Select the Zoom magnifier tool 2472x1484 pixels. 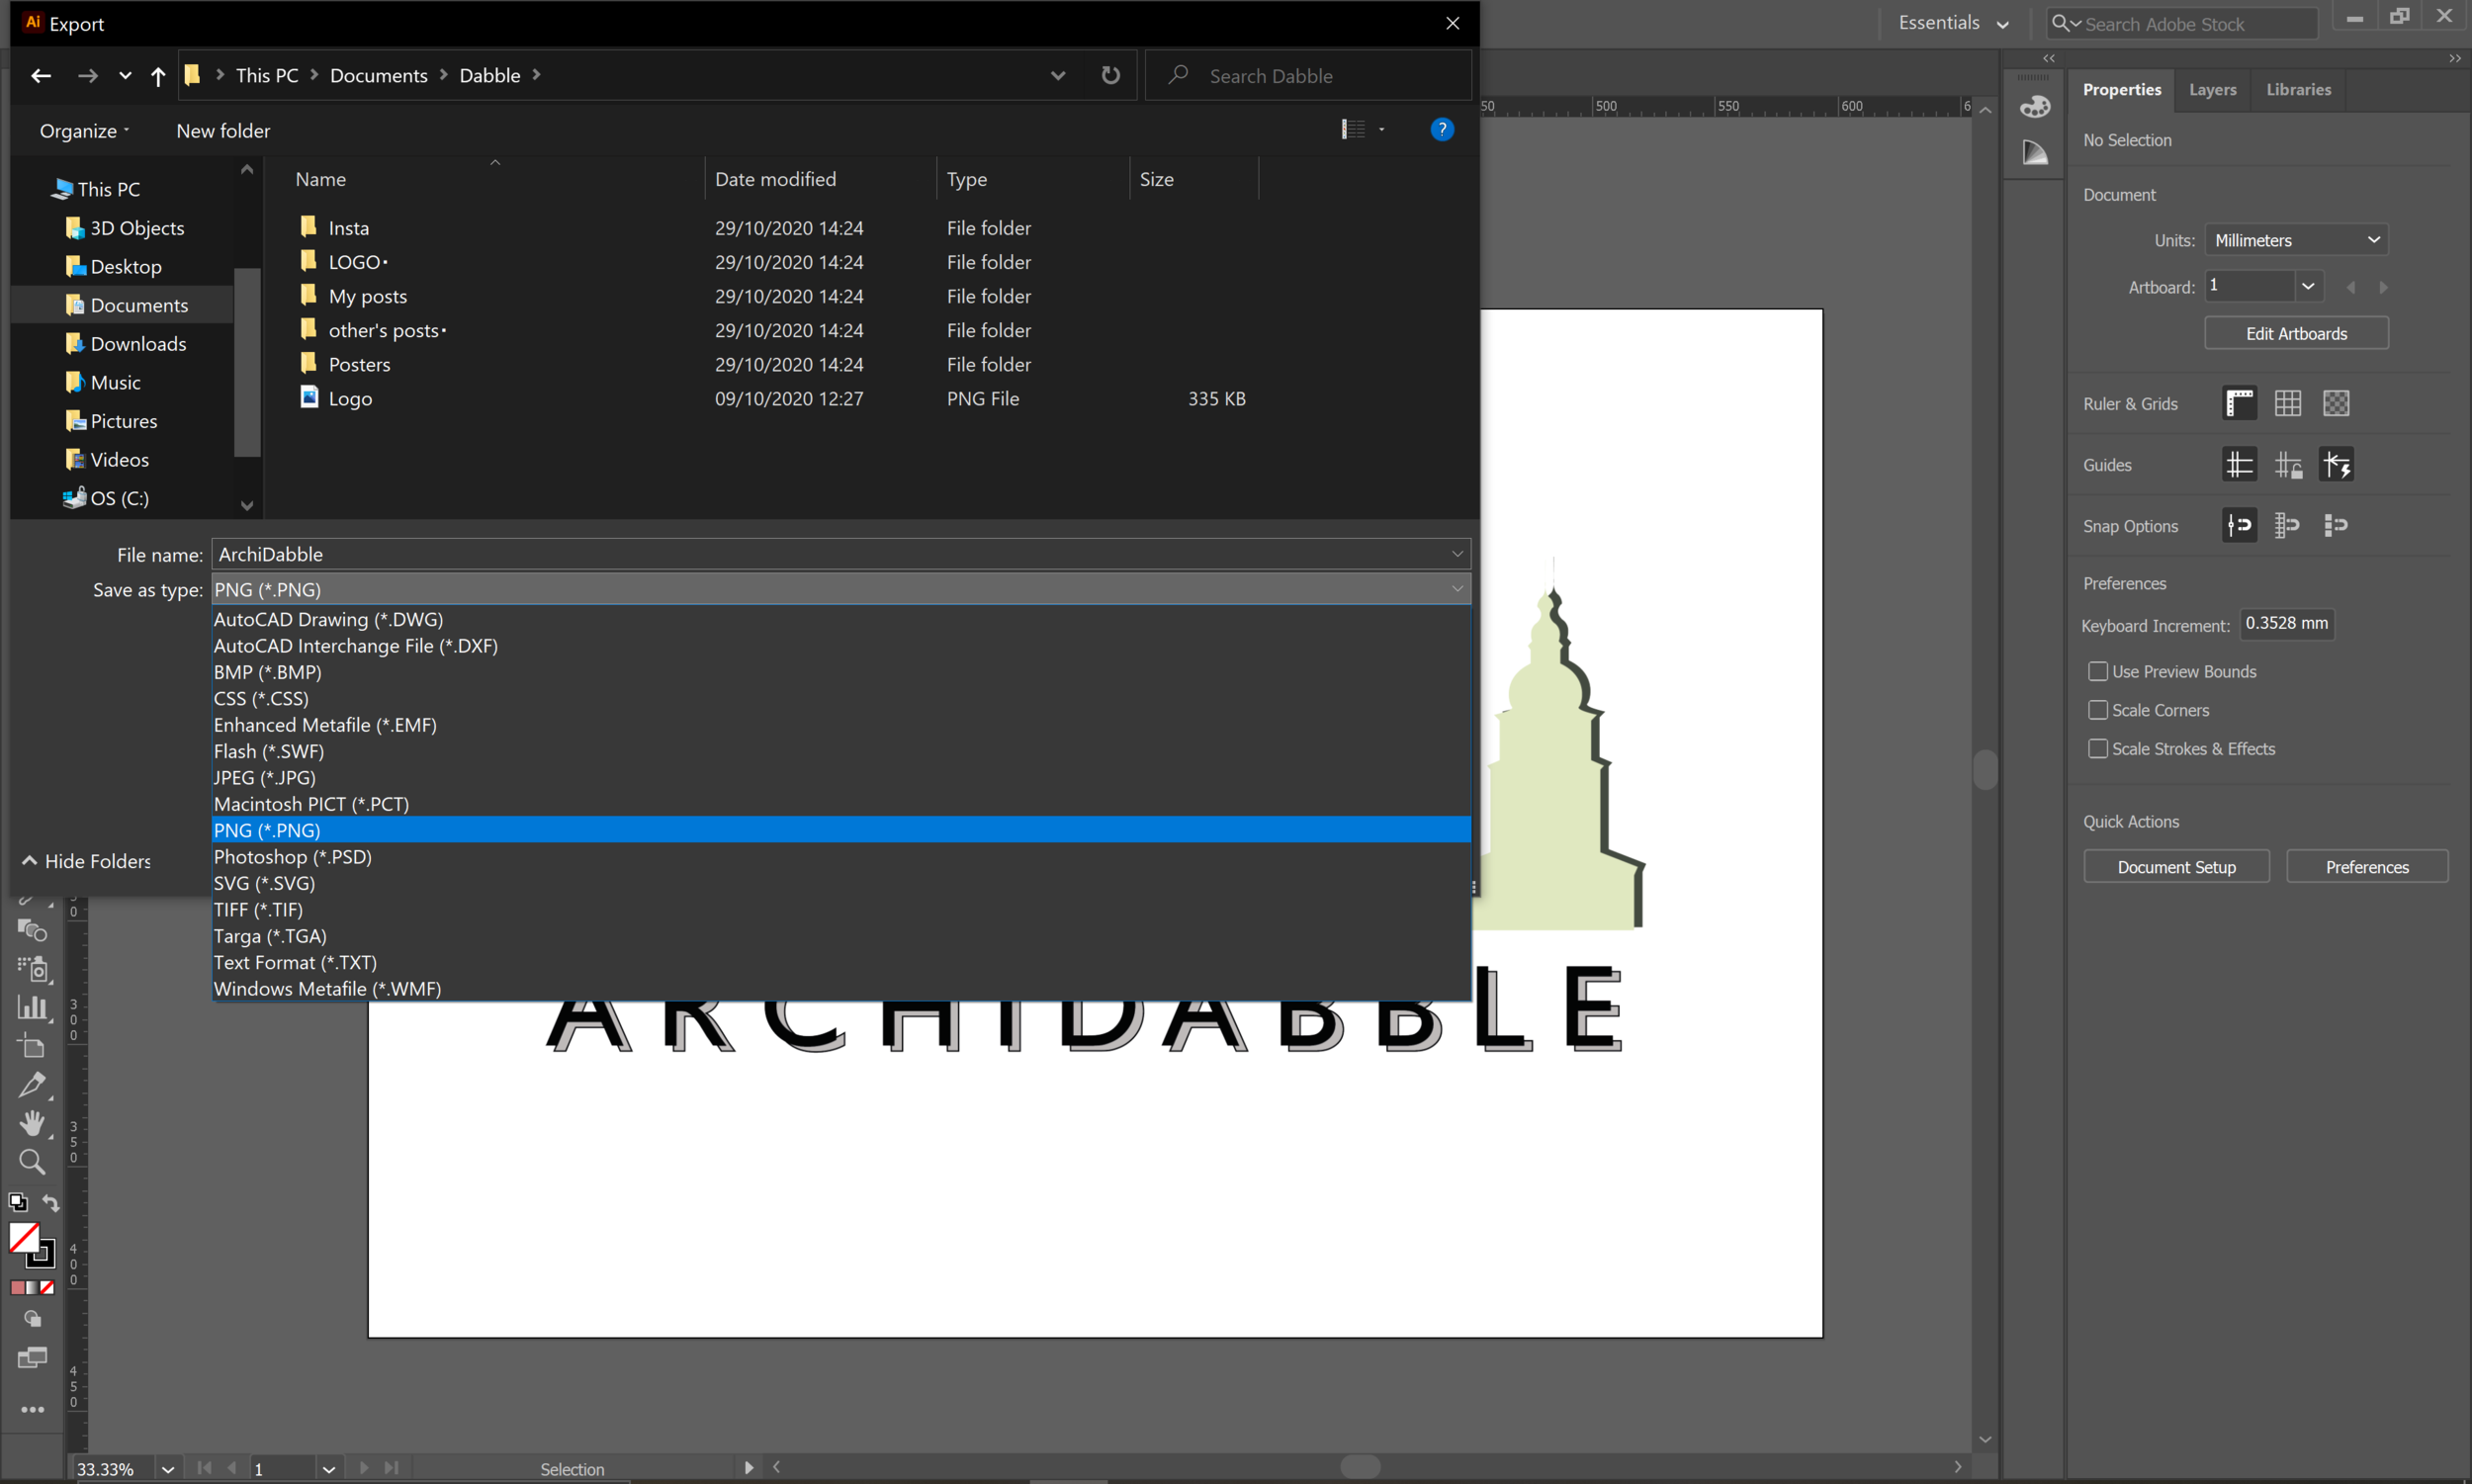point(32,1162)
